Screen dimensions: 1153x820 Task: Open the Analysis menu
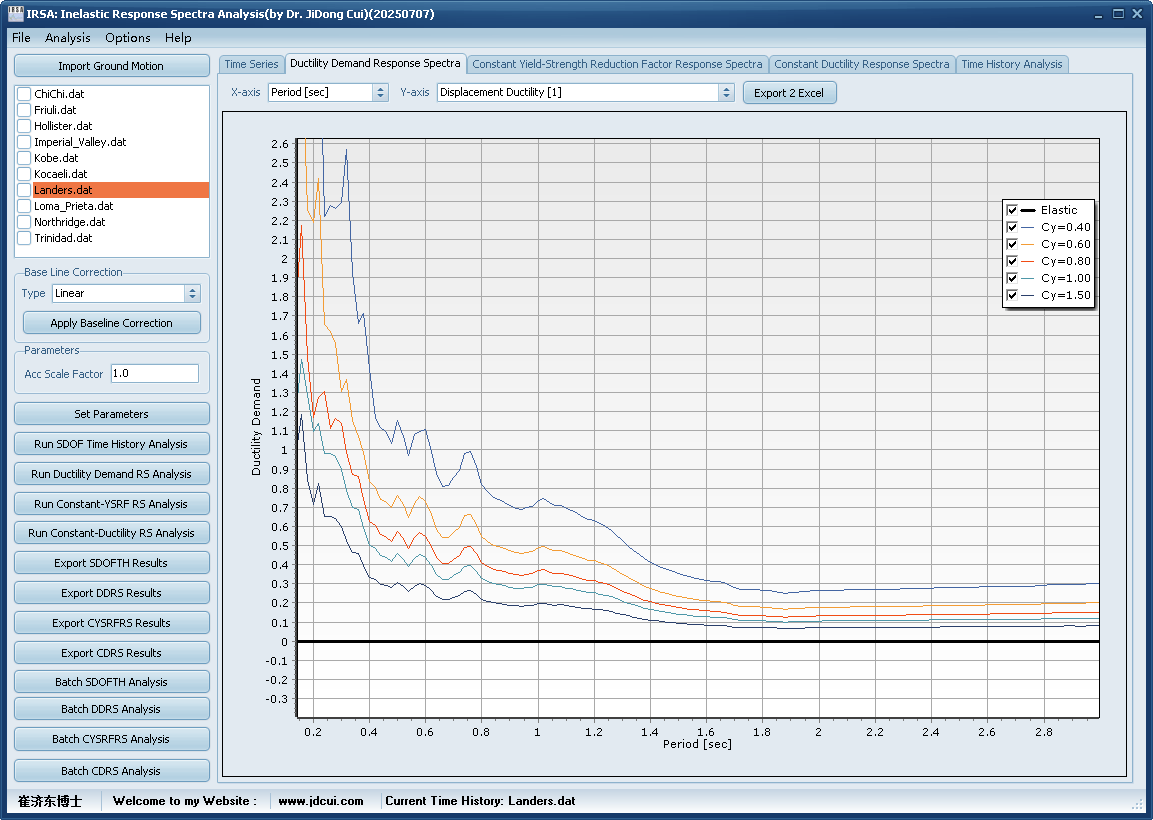coord(67,37)
